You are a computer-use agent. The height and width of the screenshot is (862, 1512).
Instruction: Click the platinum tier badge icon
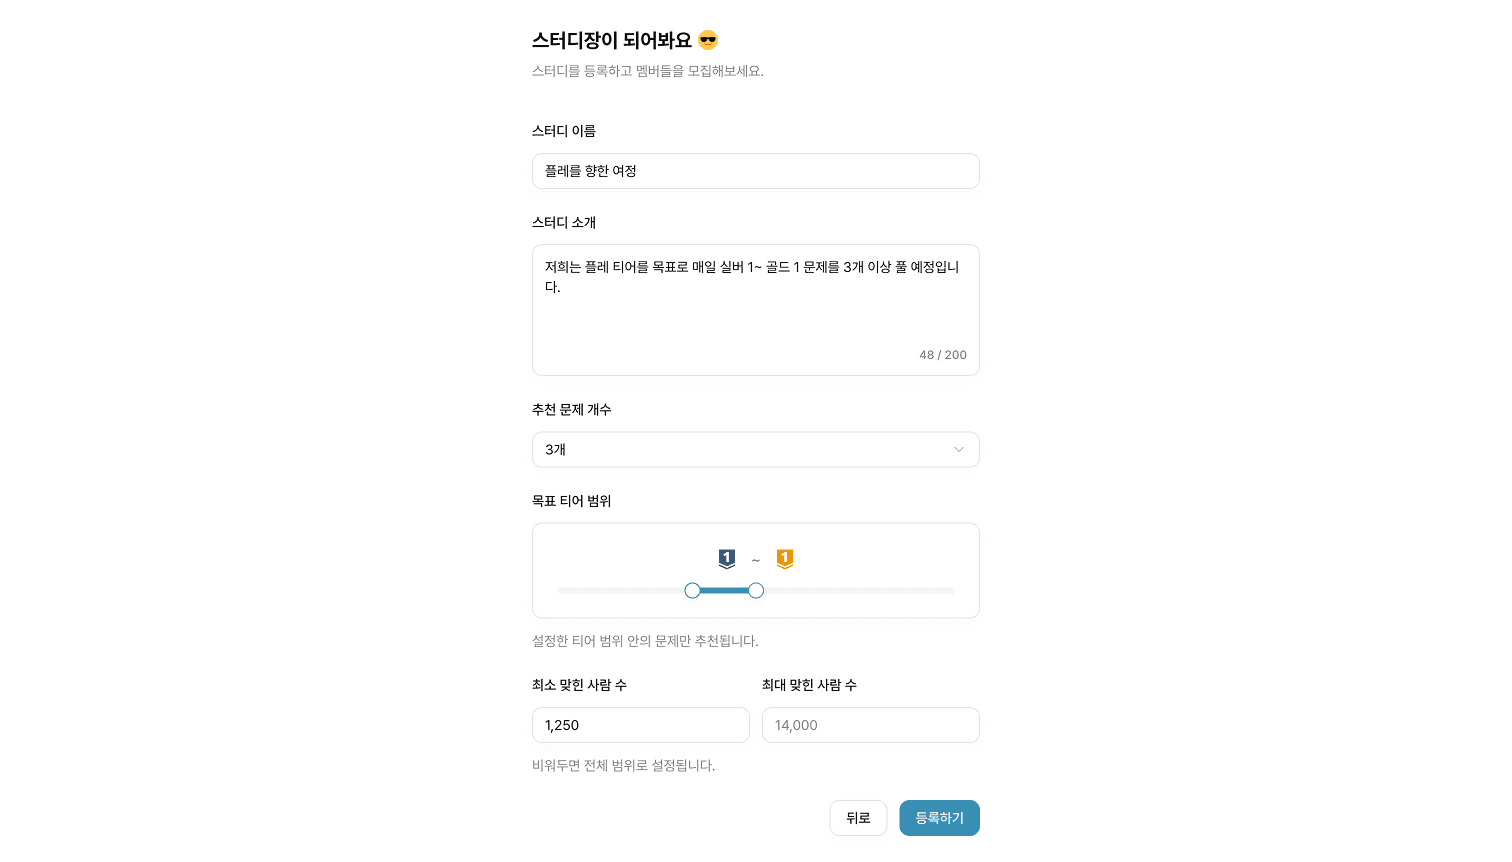727,559
